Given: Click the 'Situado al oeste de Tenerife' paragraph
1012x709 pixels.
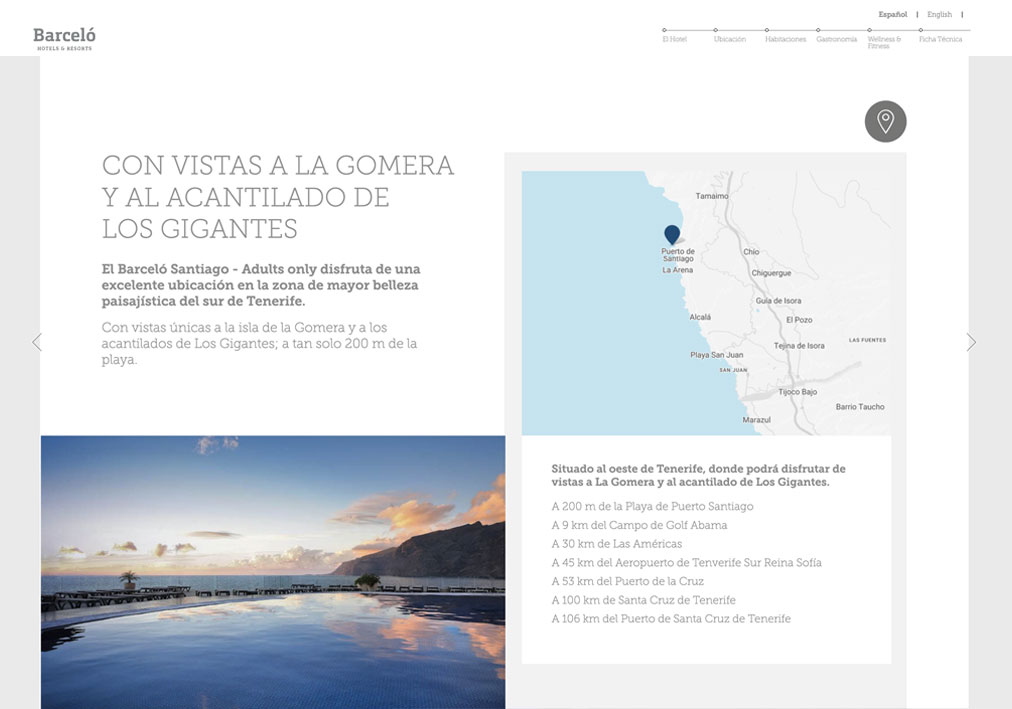Looking at the screenshot, I should [698, 475].
